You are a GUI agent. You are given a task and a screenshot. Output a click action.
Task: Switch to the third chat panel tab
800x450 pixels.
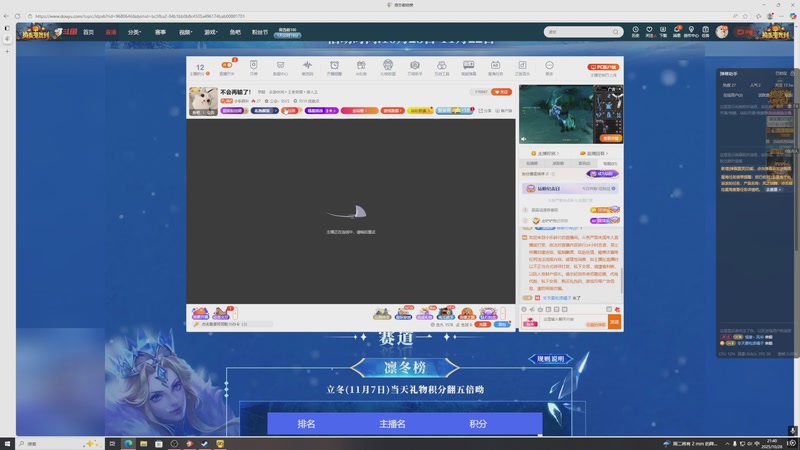584,163
